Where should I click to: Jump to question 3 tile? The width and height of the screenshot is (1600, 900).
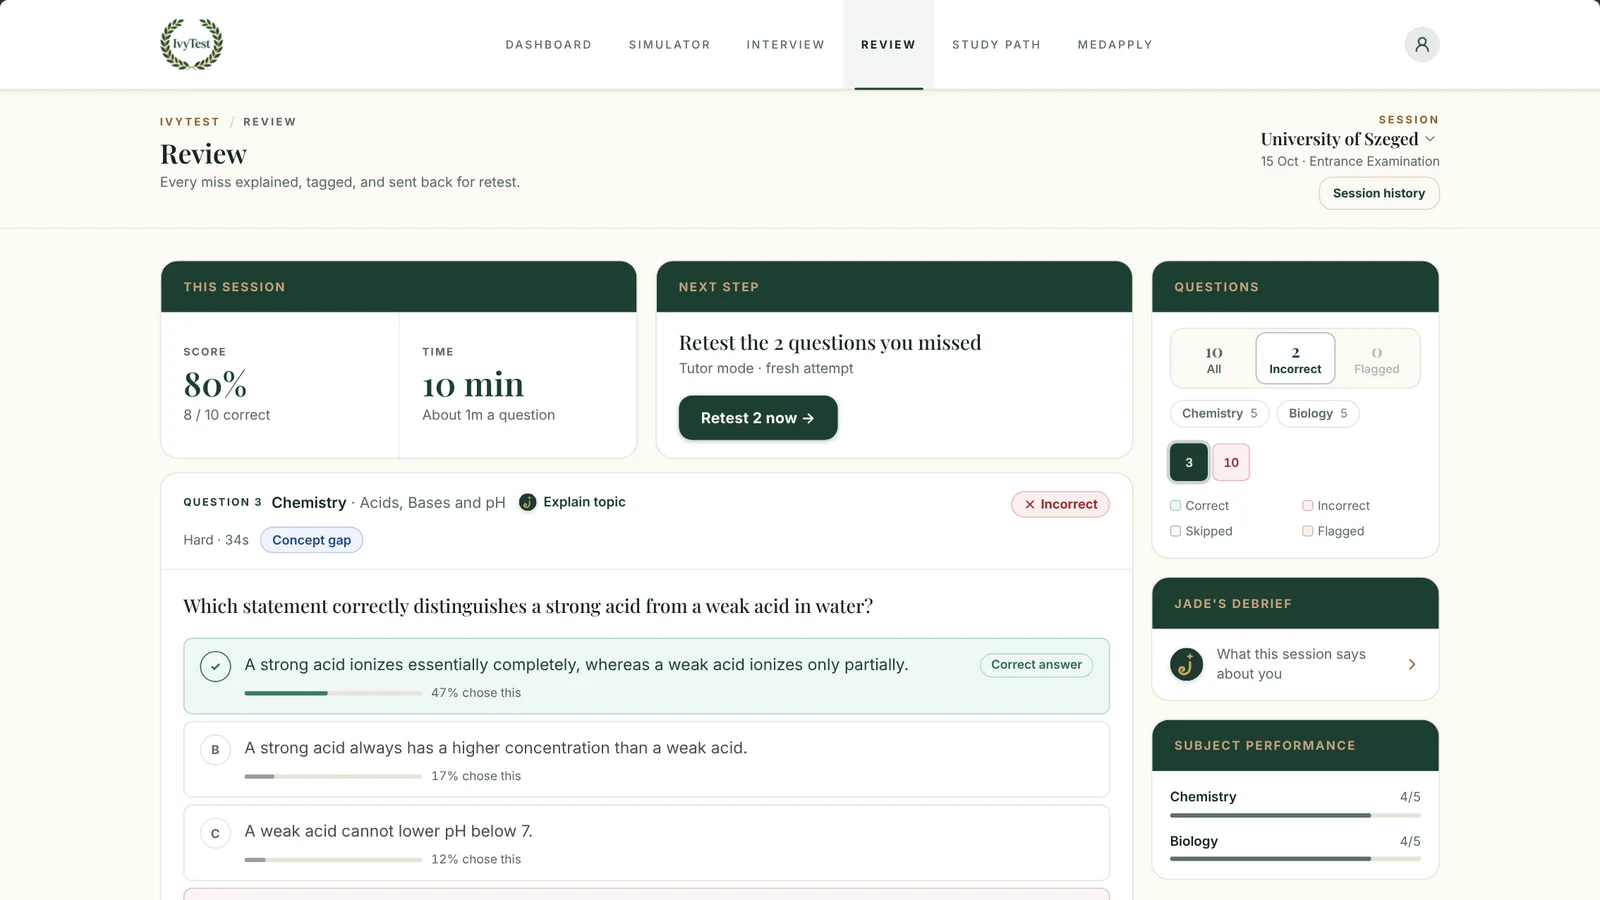[1189, 462]
